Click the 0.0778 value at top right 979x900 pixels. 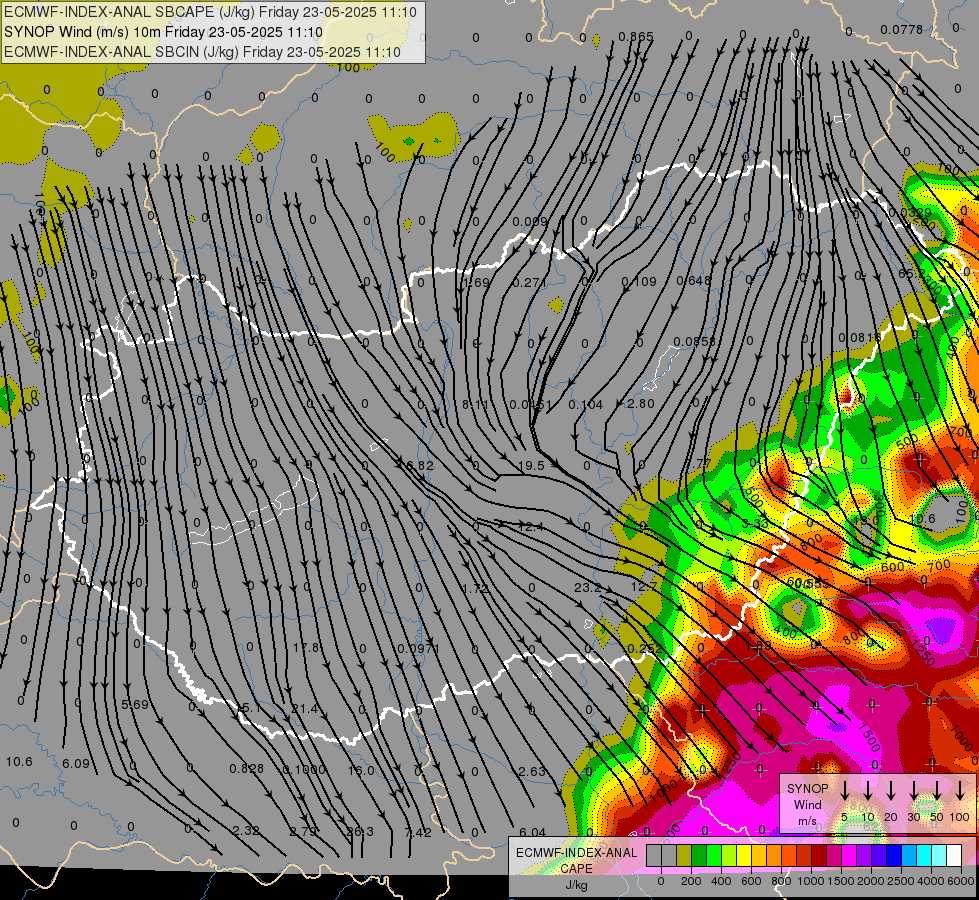[902, 29]
